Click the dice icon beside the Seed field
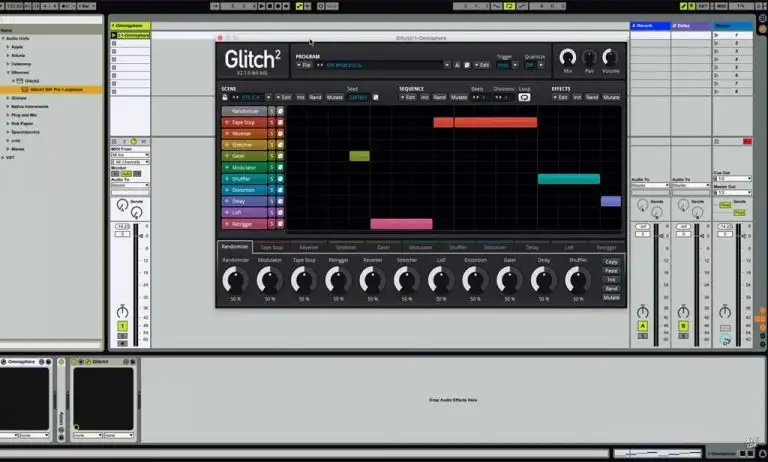The image size is (768, 462). [x=376, y=97]
